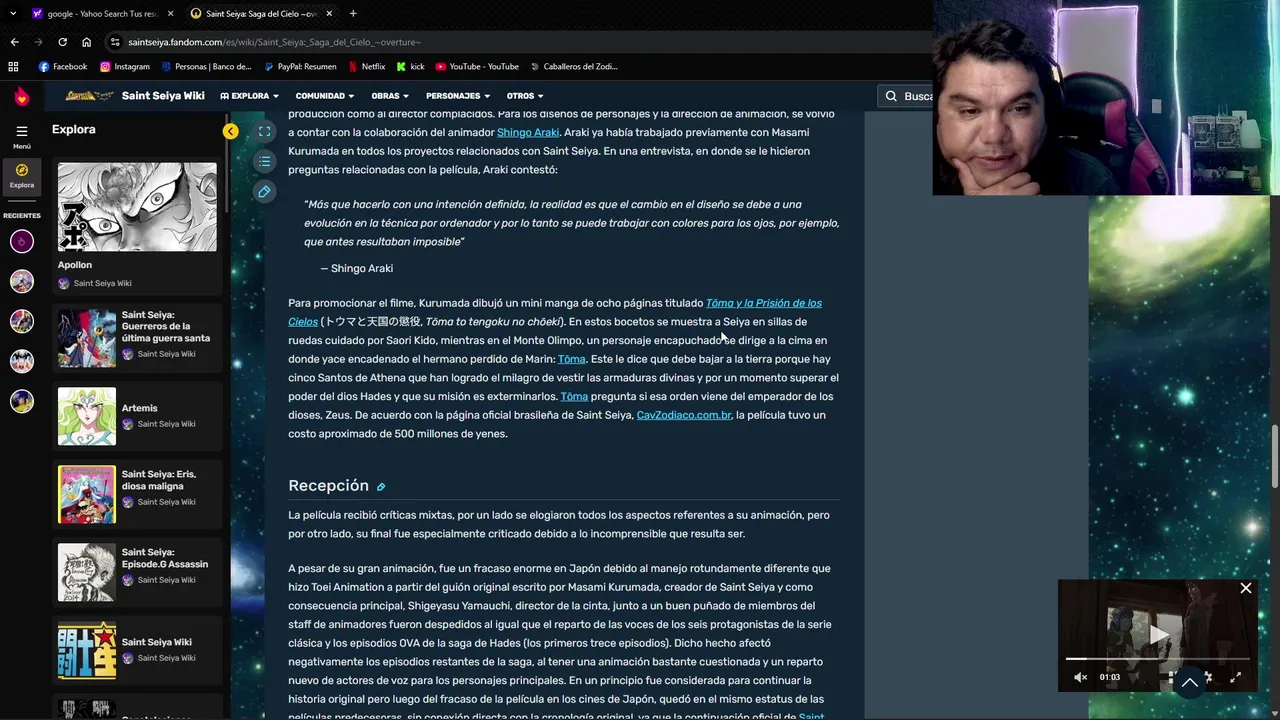Open the kick bookmark
This screenshot has width=1280, height=720.
pos(410,67)
